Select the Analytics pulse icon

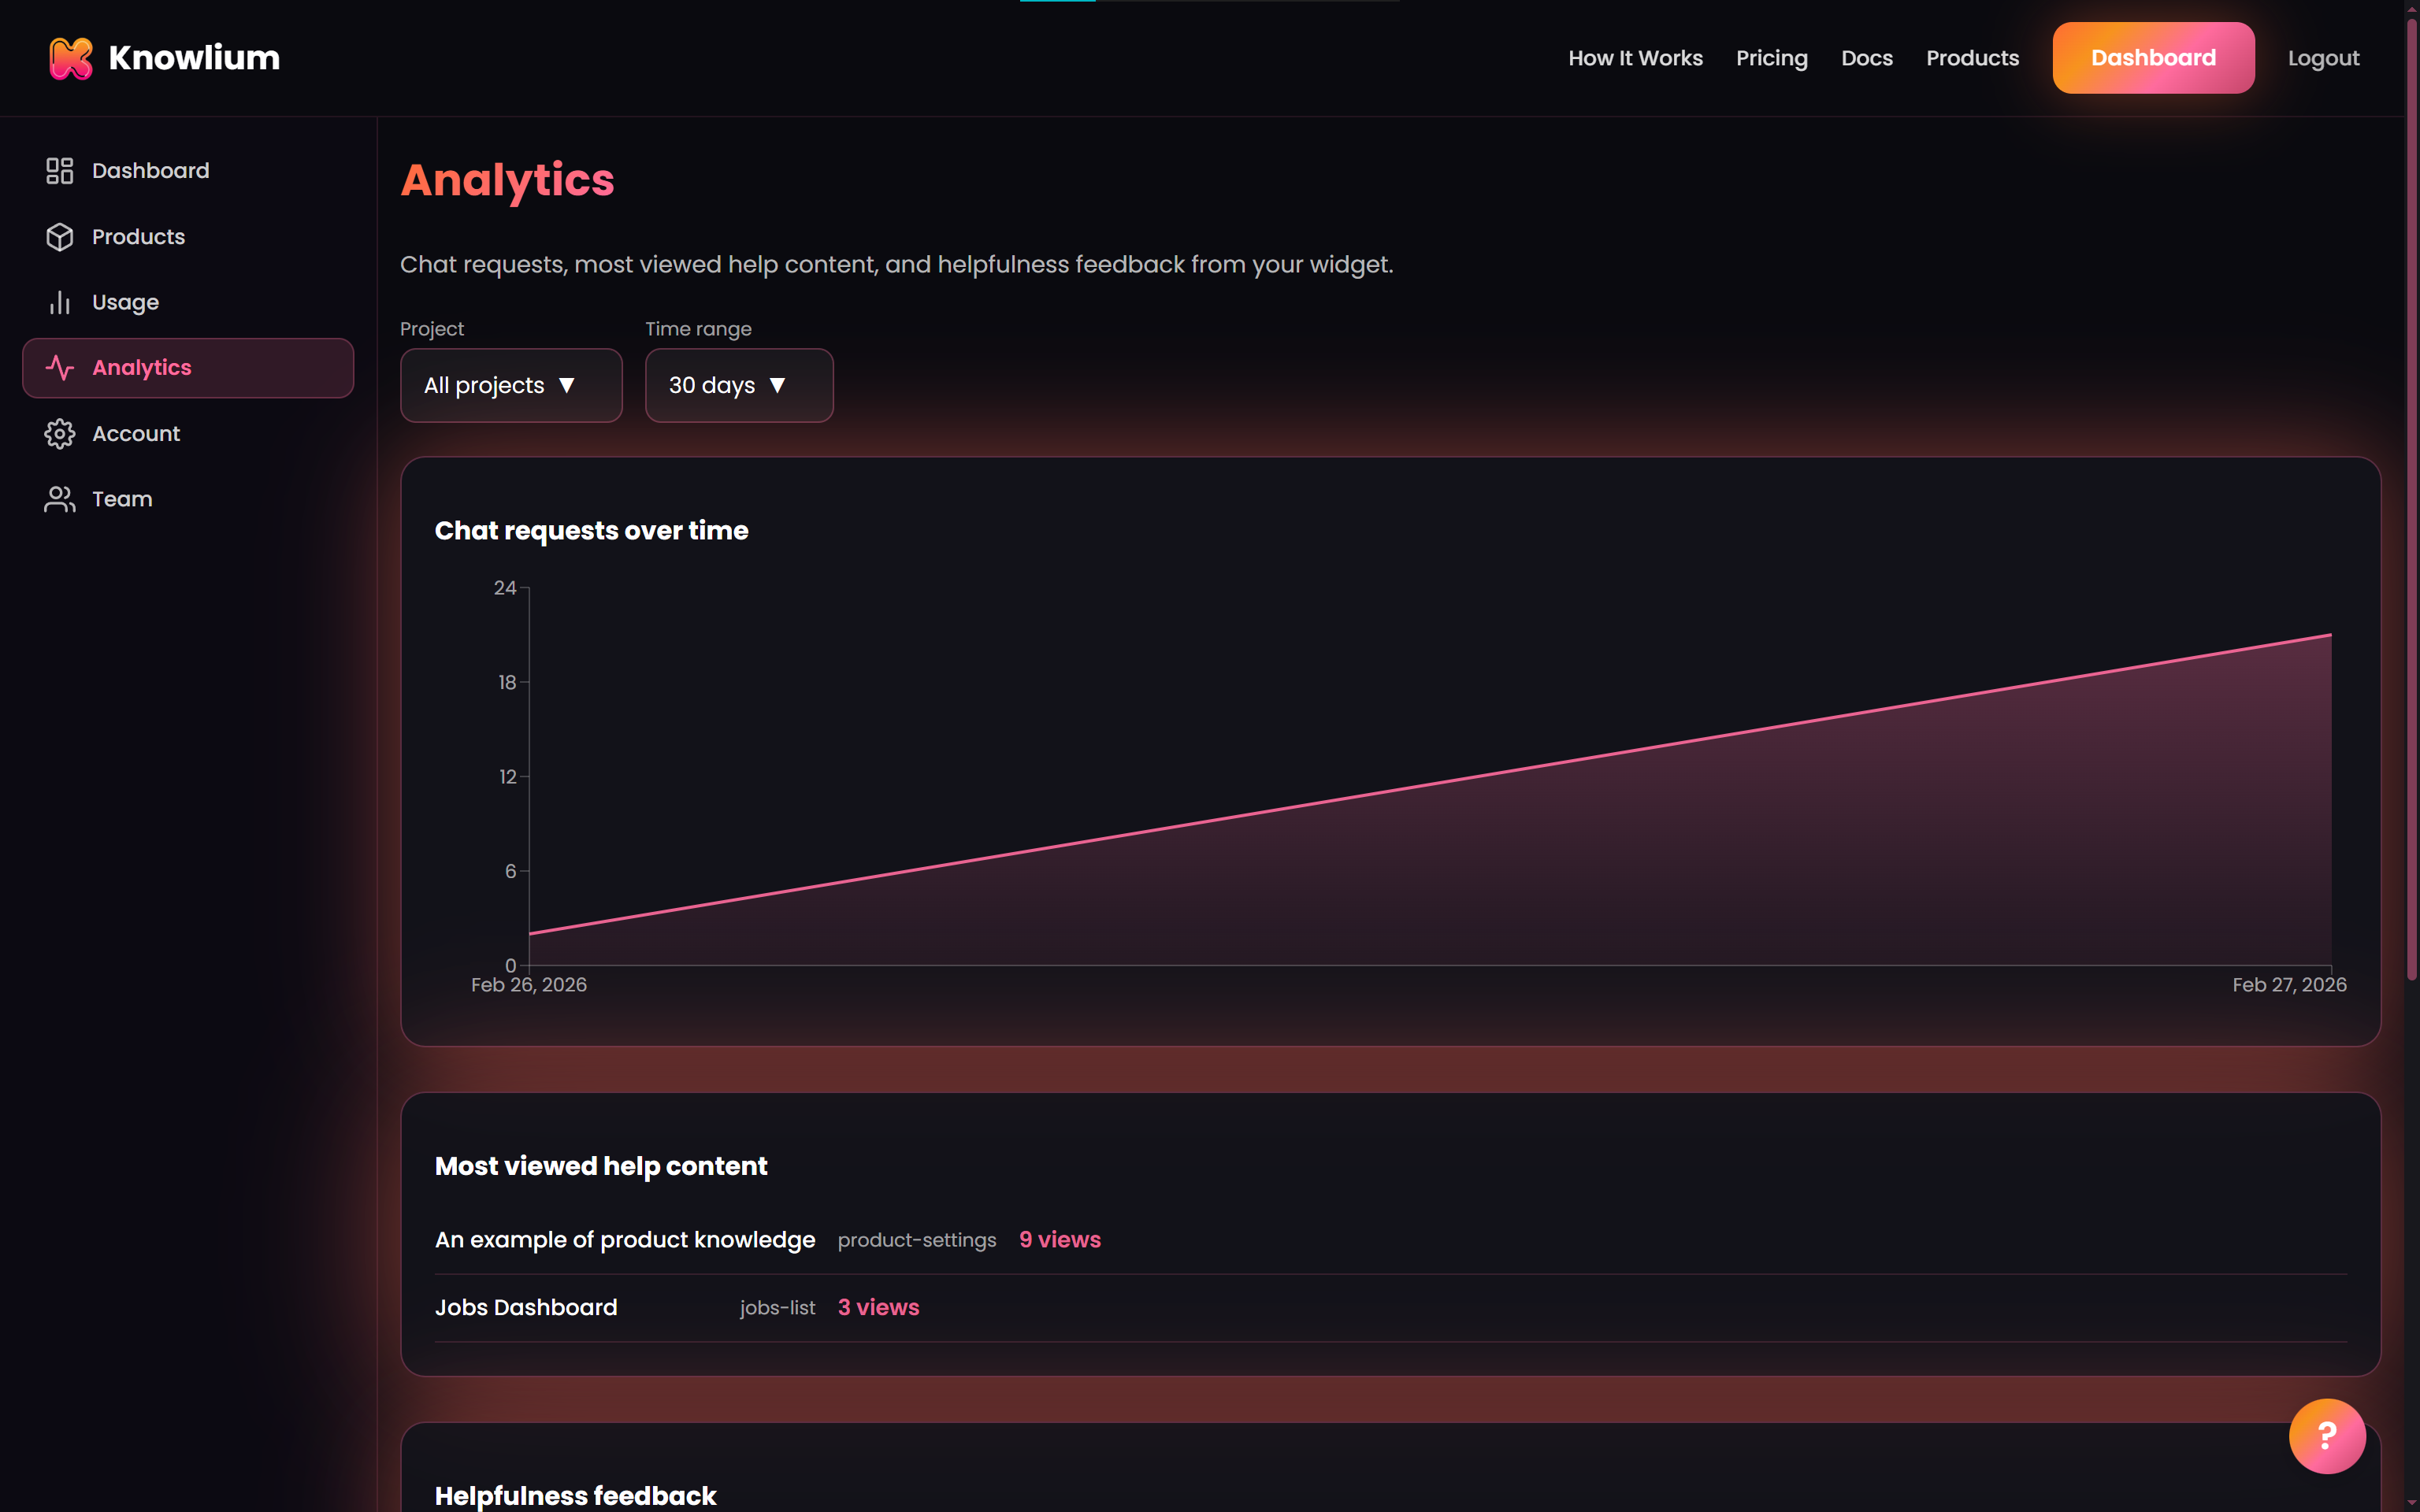(60, 367)
